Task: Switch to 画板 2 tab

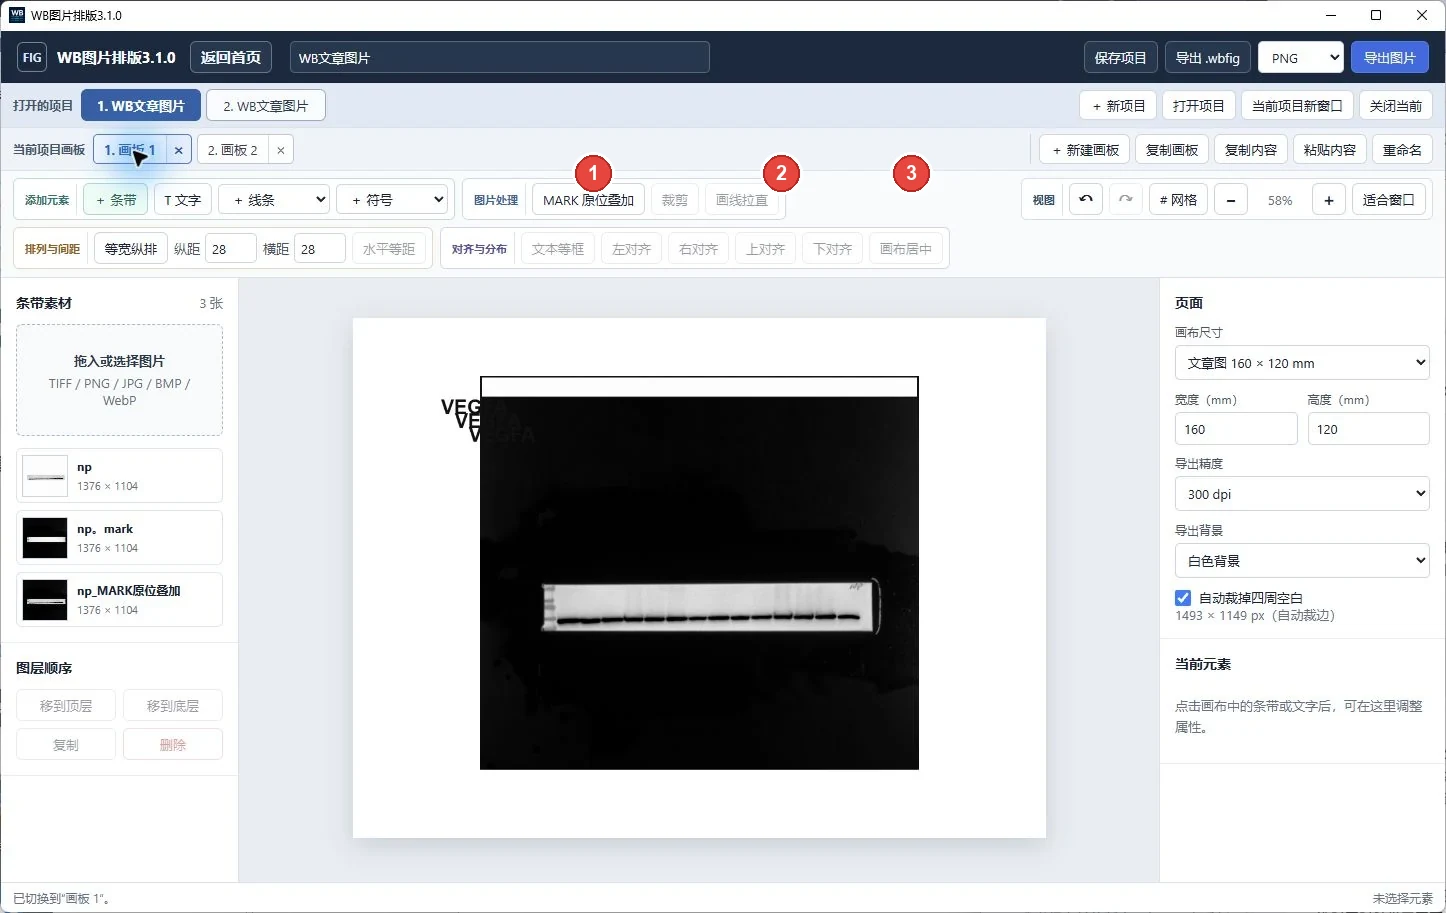Action: [233, 150]
